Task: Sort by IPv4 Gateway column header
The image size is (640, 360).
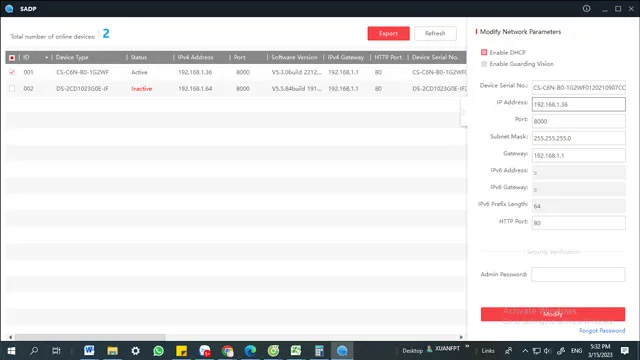Action: coord(346,58)
